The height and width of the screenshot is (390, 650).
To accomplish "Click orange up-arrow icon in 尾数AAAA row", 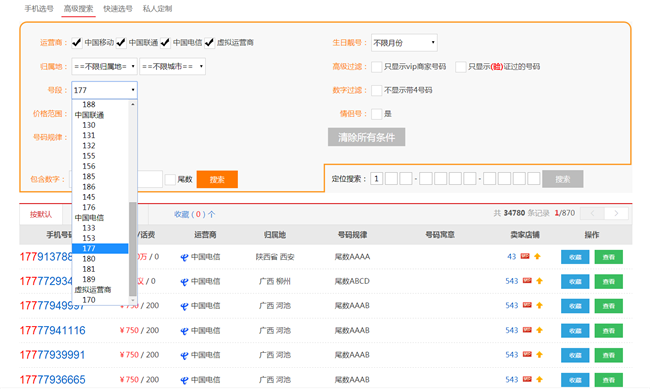I will 538,256.
